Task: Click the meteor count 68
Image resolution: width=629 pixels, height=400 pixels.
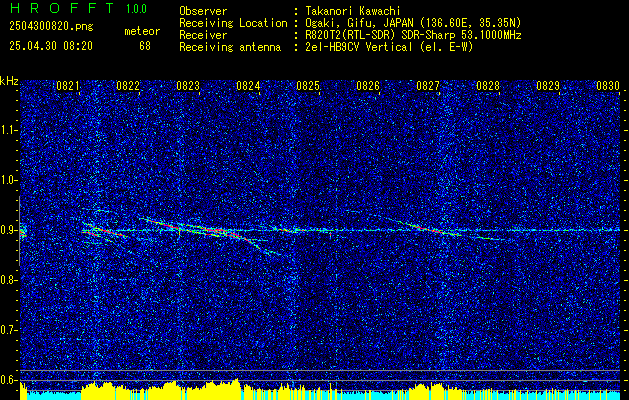Action: click(x=145, y=46)
